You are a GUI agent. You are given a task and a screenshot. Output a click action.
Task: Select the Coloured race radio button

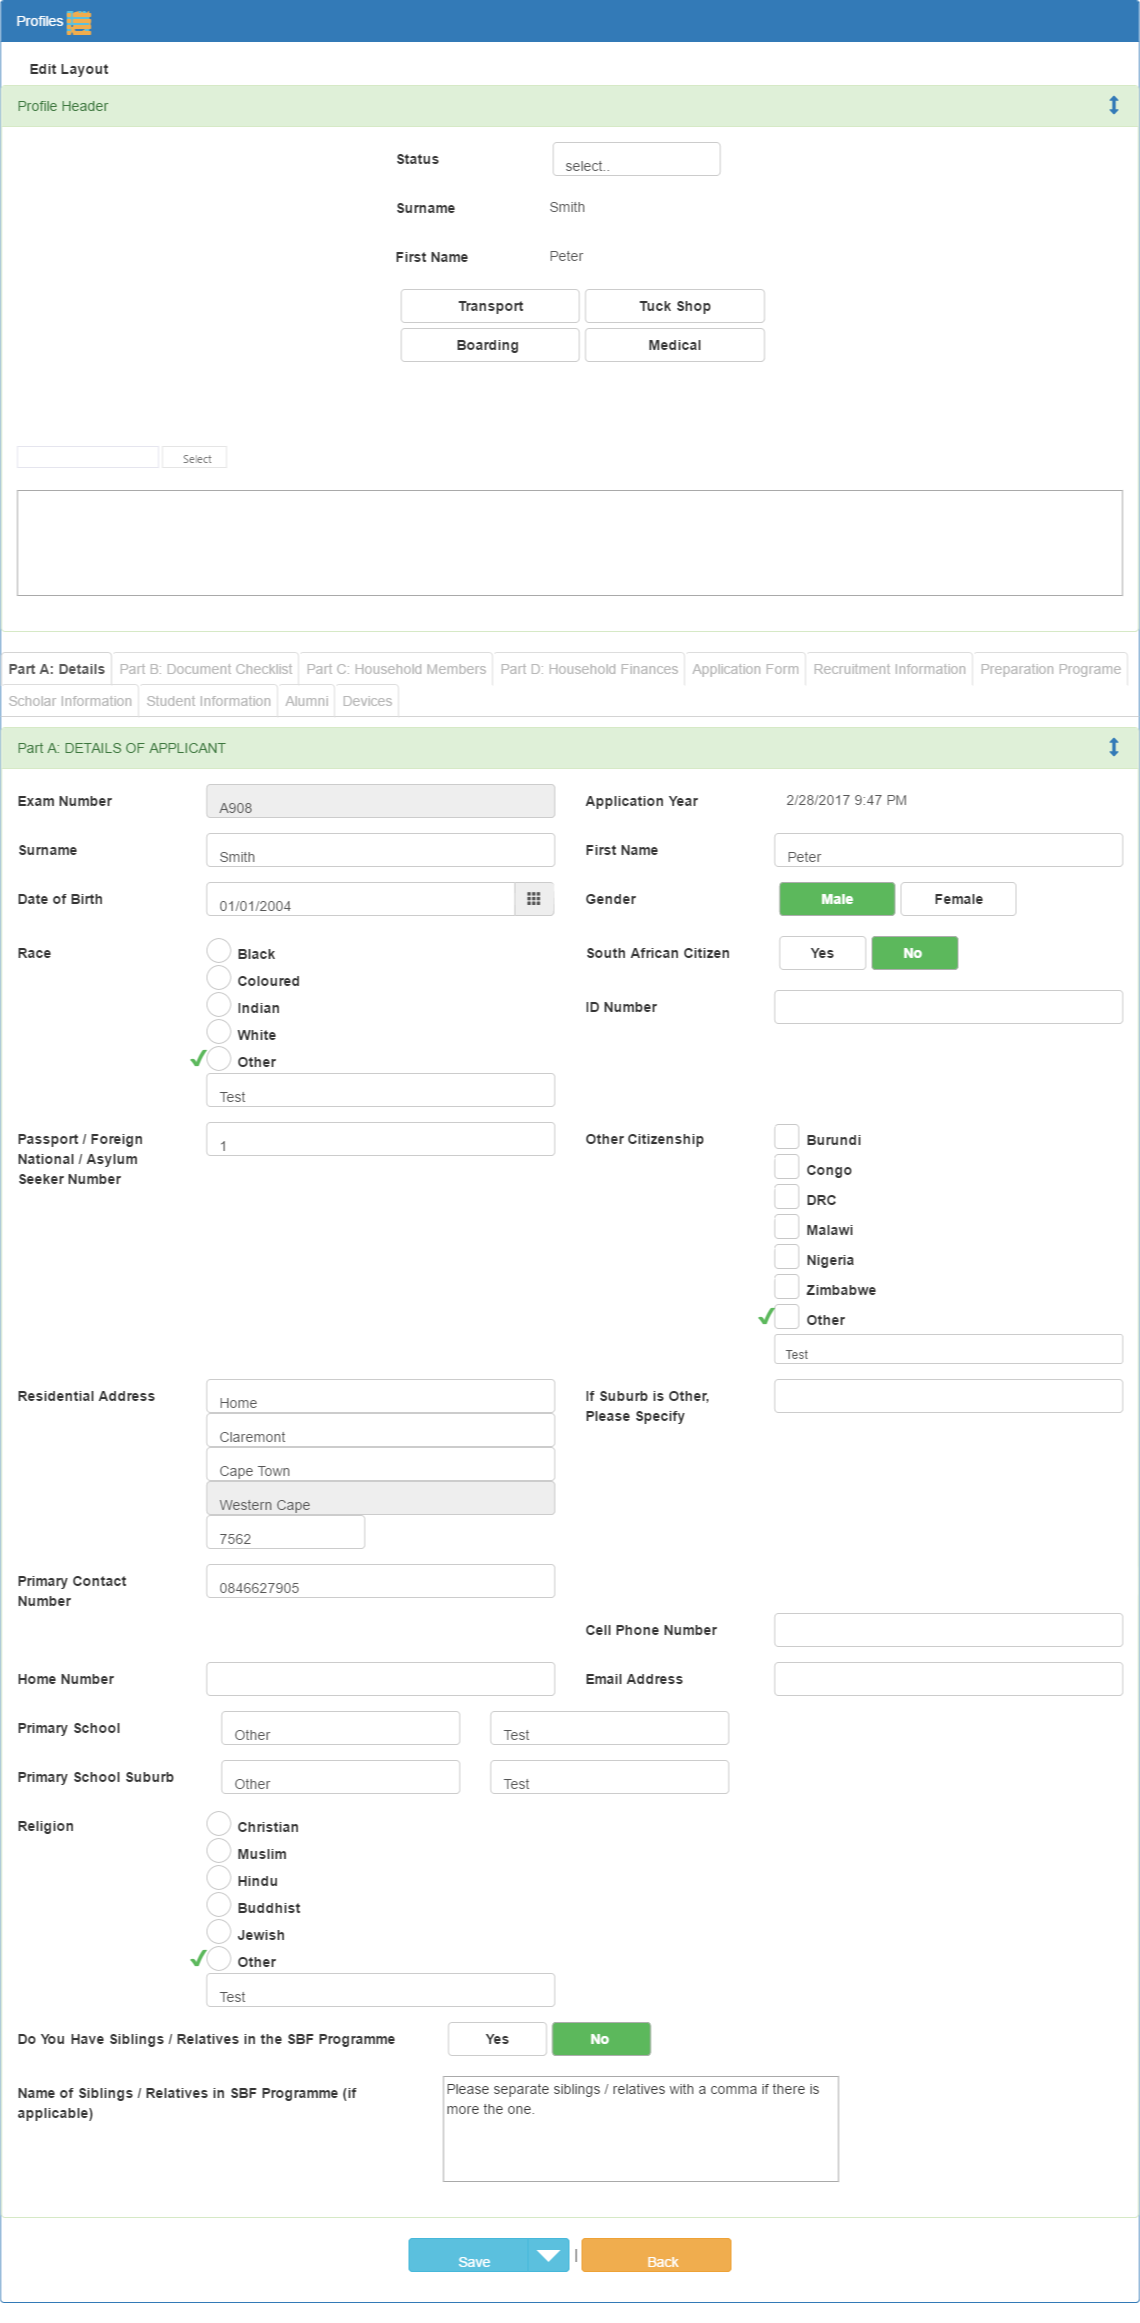219,978
